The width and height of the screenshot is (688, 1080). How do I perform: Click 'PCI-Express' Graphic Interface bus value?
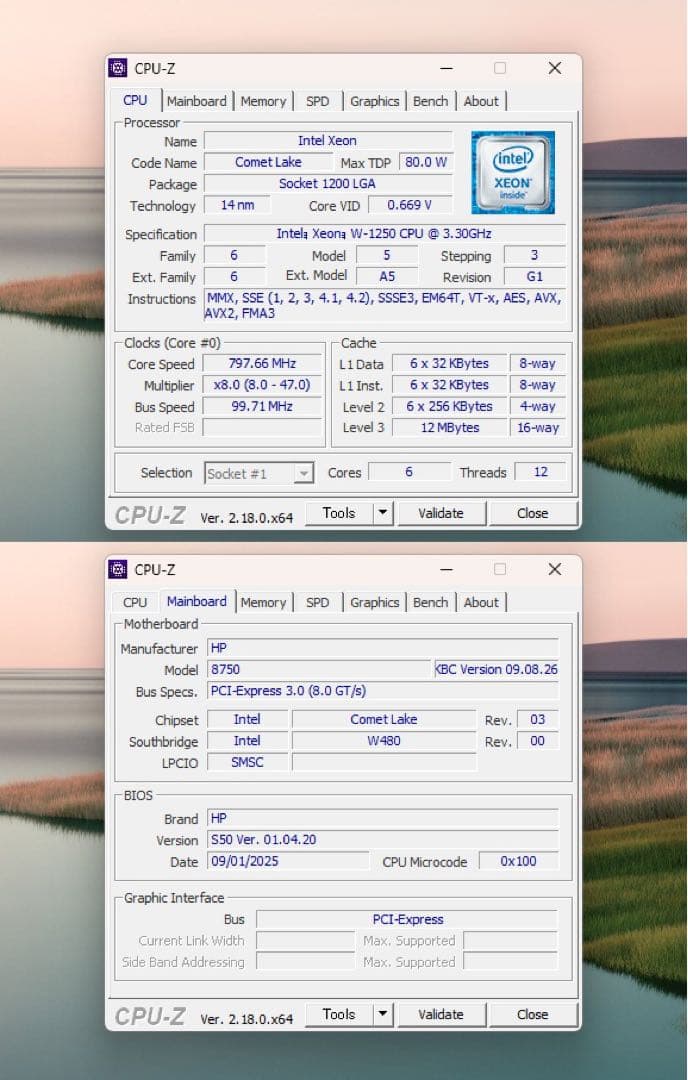(407, 920)
